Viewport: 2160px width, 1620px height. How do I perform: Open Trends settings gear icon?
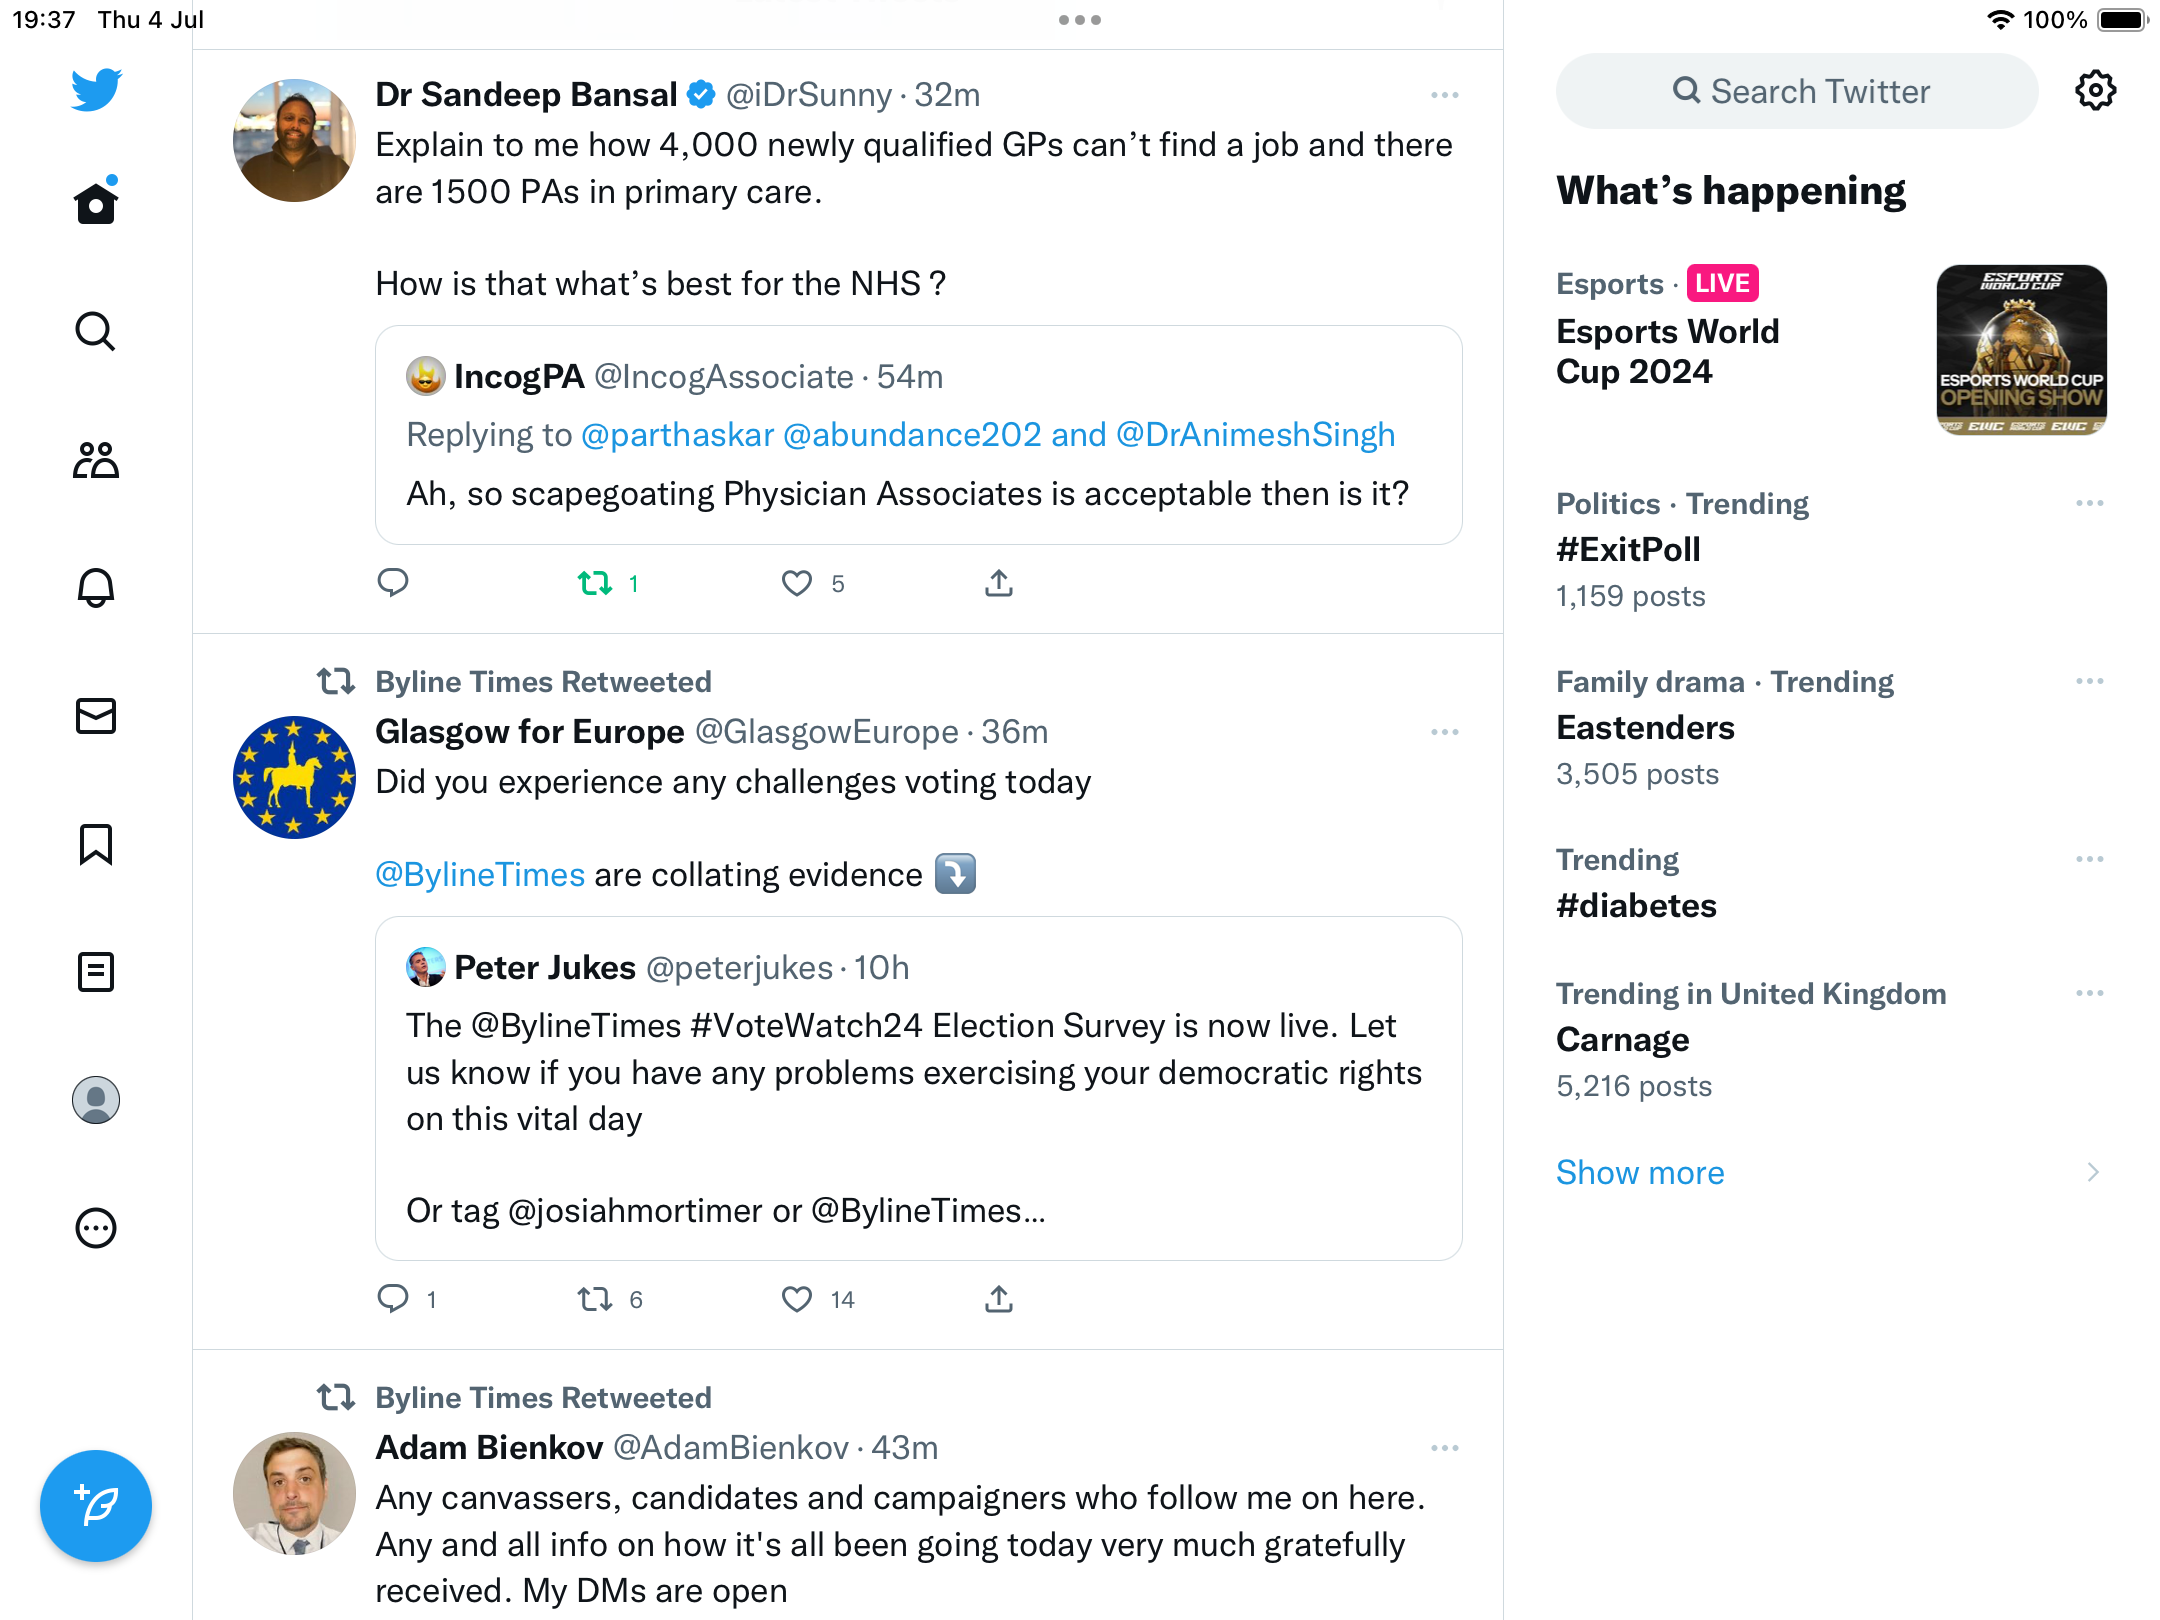(2095, 91)
